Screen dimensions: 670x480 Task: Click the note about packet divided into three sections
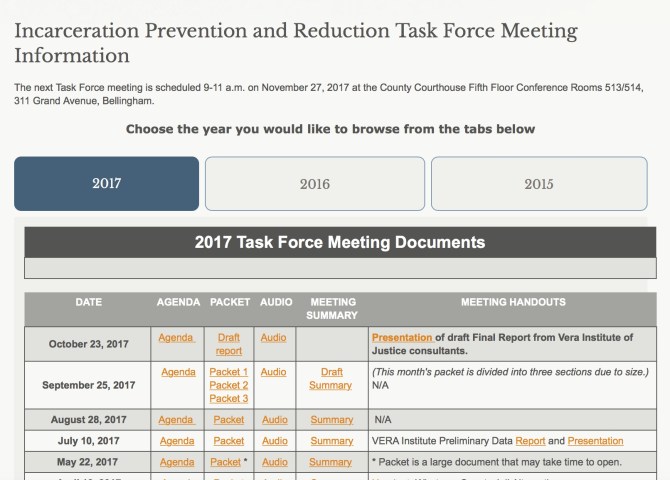click(x=510, y=372)
